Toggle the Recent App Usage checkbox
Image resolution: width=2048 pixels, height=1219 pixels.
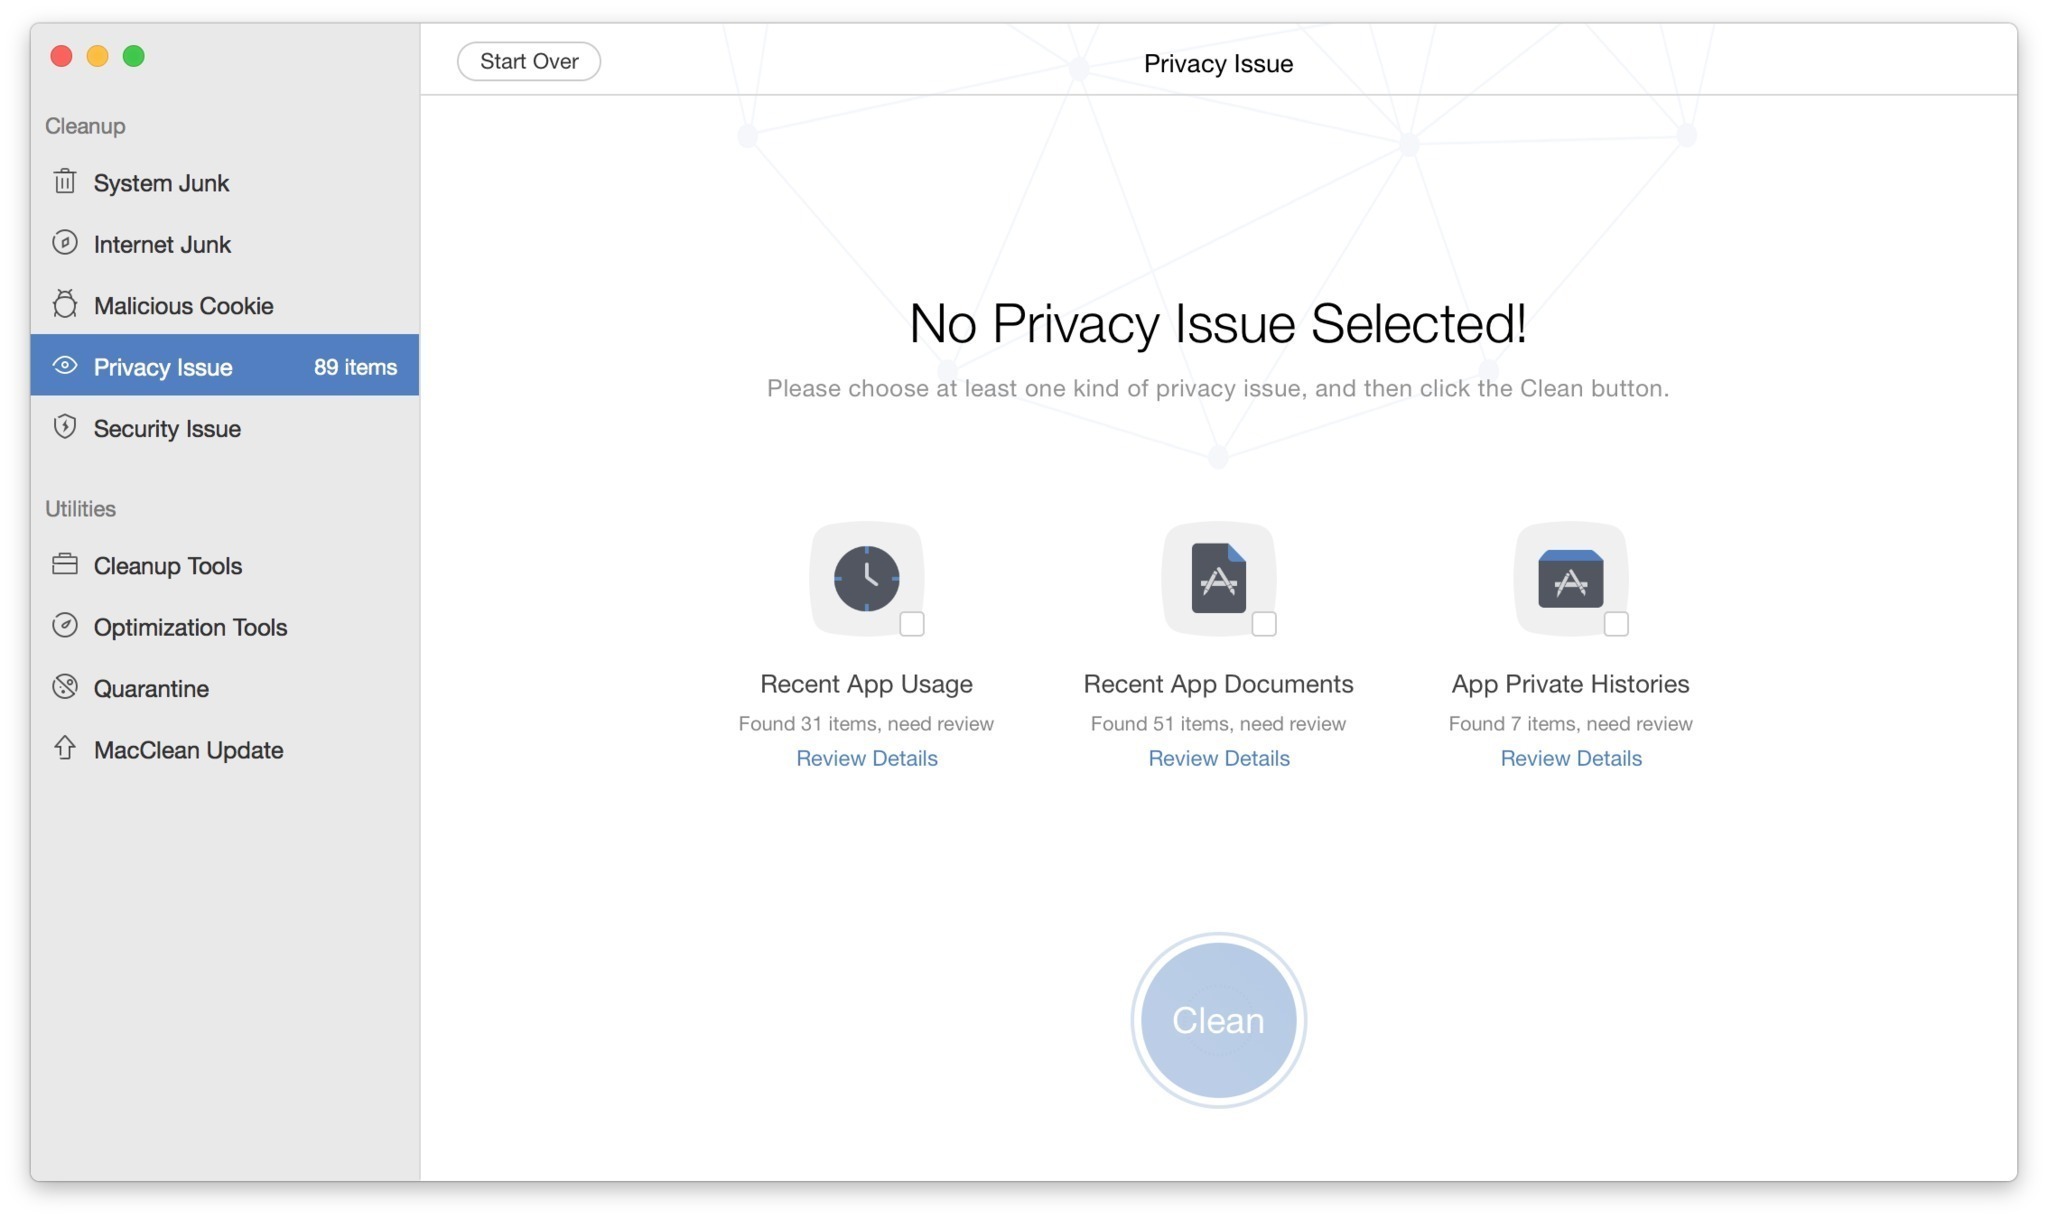click(x=909, y=624)
